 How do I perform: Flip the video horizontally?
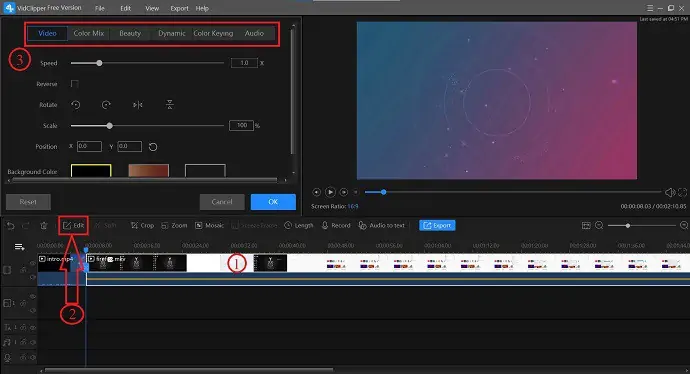[138, 105]
